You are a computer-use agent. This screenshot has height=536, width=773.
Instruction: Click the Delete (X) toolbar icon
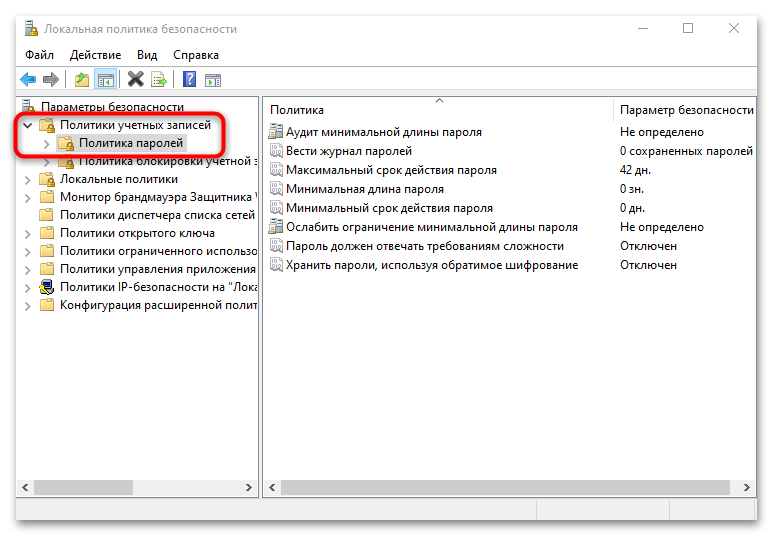(x=136, y=79)
